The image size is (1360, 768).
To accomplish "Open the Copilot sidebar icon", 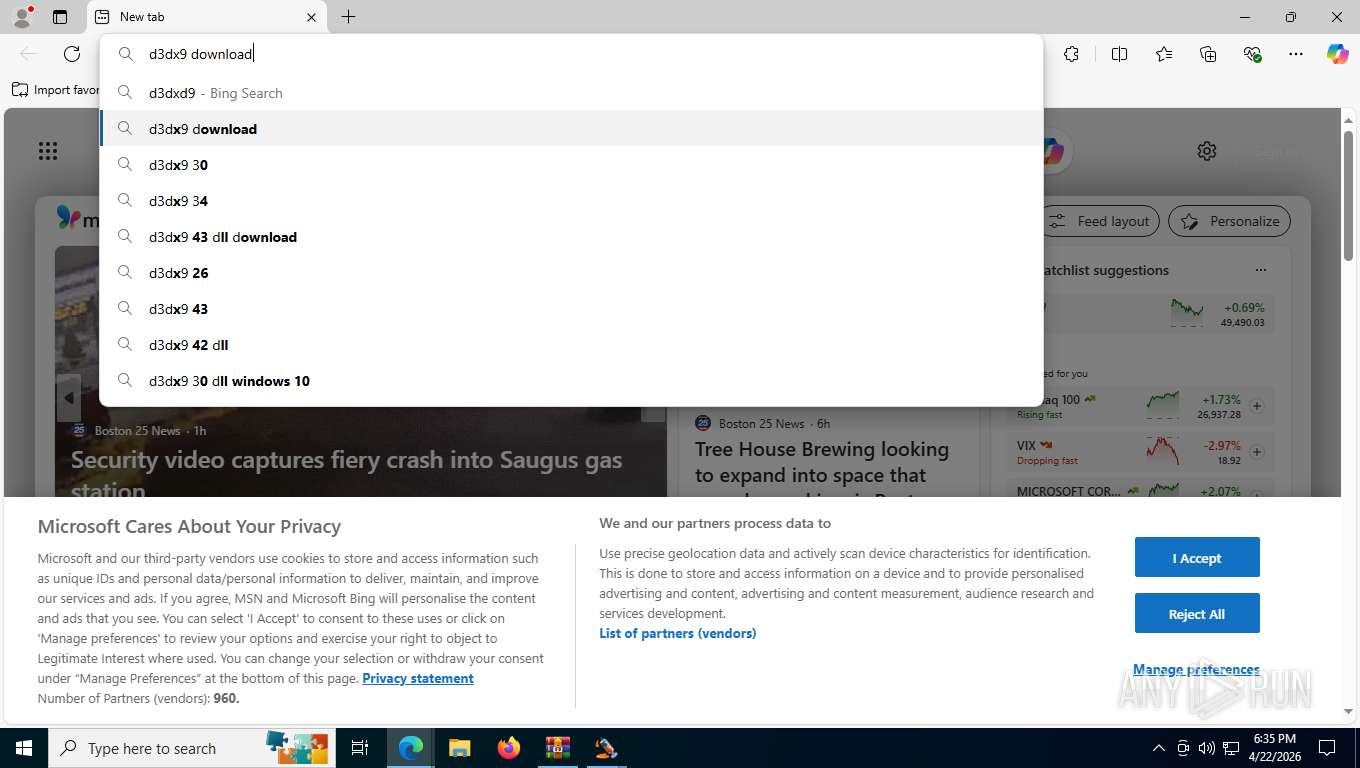I will click(x=1338, y=54).
